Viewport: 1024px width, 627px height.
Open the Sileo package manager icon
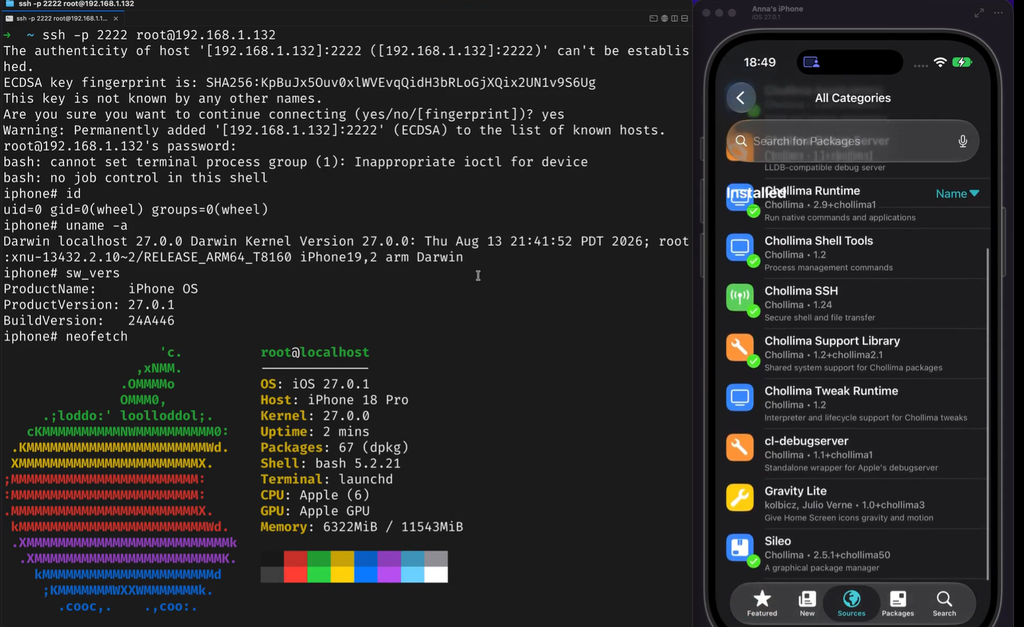[x=740, y=548]
